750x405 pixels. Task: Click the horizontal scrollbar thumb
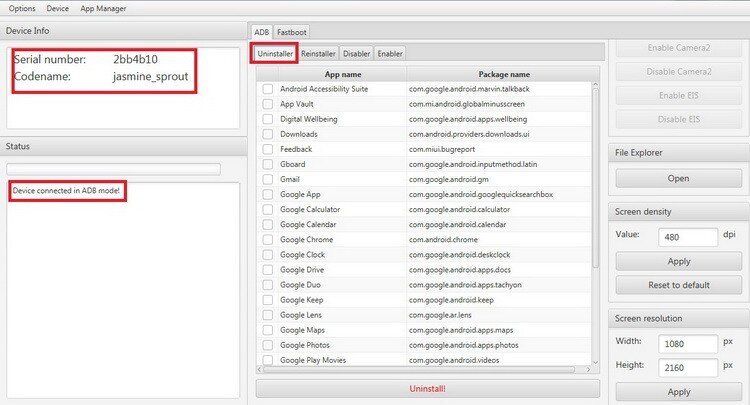(419, 370)
